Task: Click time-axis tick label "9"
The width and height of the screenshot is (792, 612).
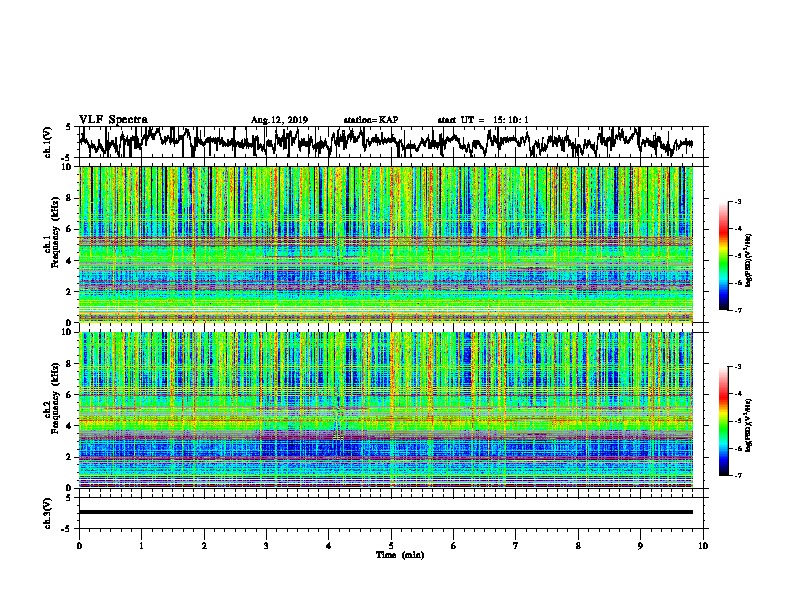Action: (640, 546)
